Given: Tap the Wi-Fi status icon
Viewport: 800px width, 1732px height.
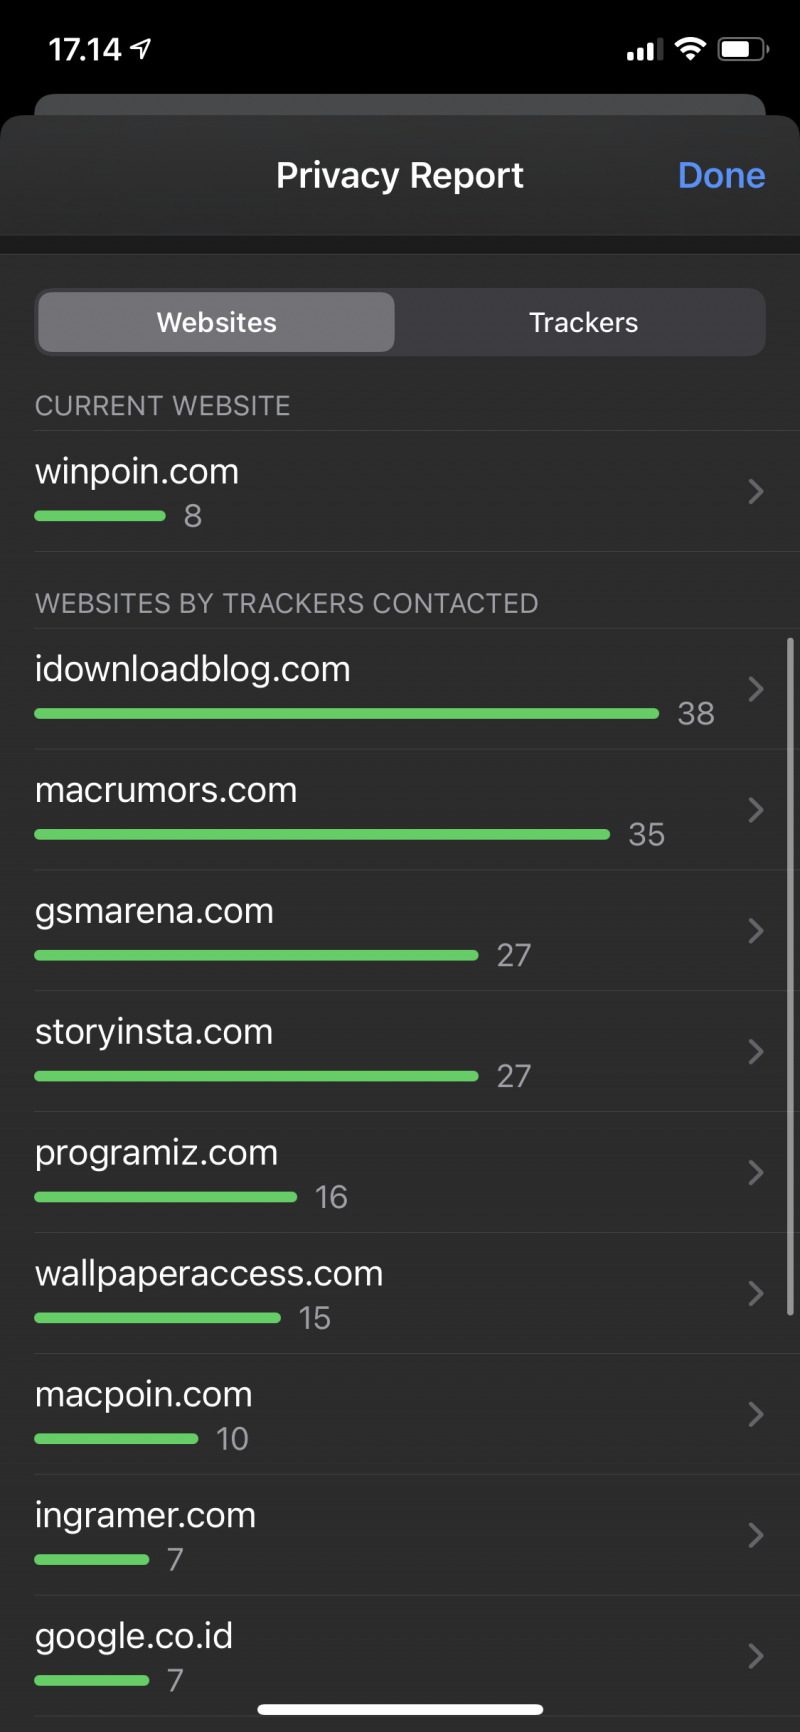Looking at the screenshot, I should pyautogui.click(x=690, y=48).
